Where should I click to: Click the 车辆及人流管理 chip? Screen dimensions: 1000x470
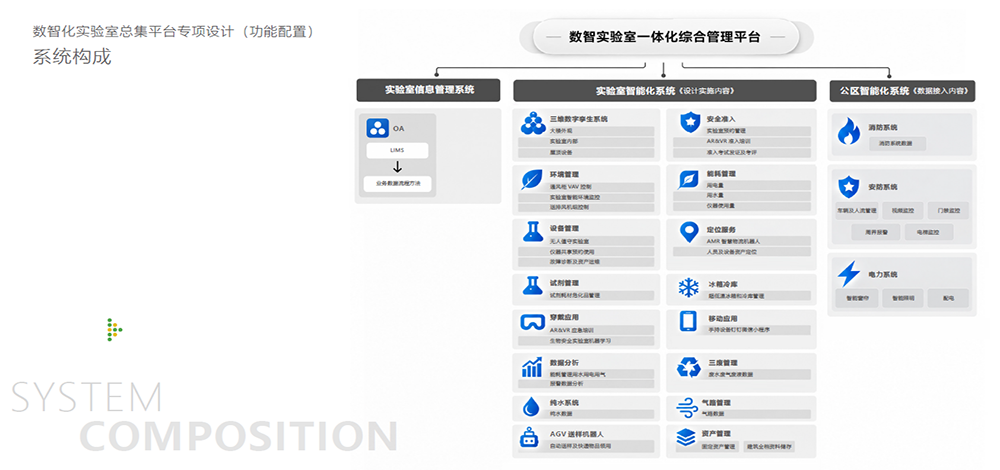857,210
